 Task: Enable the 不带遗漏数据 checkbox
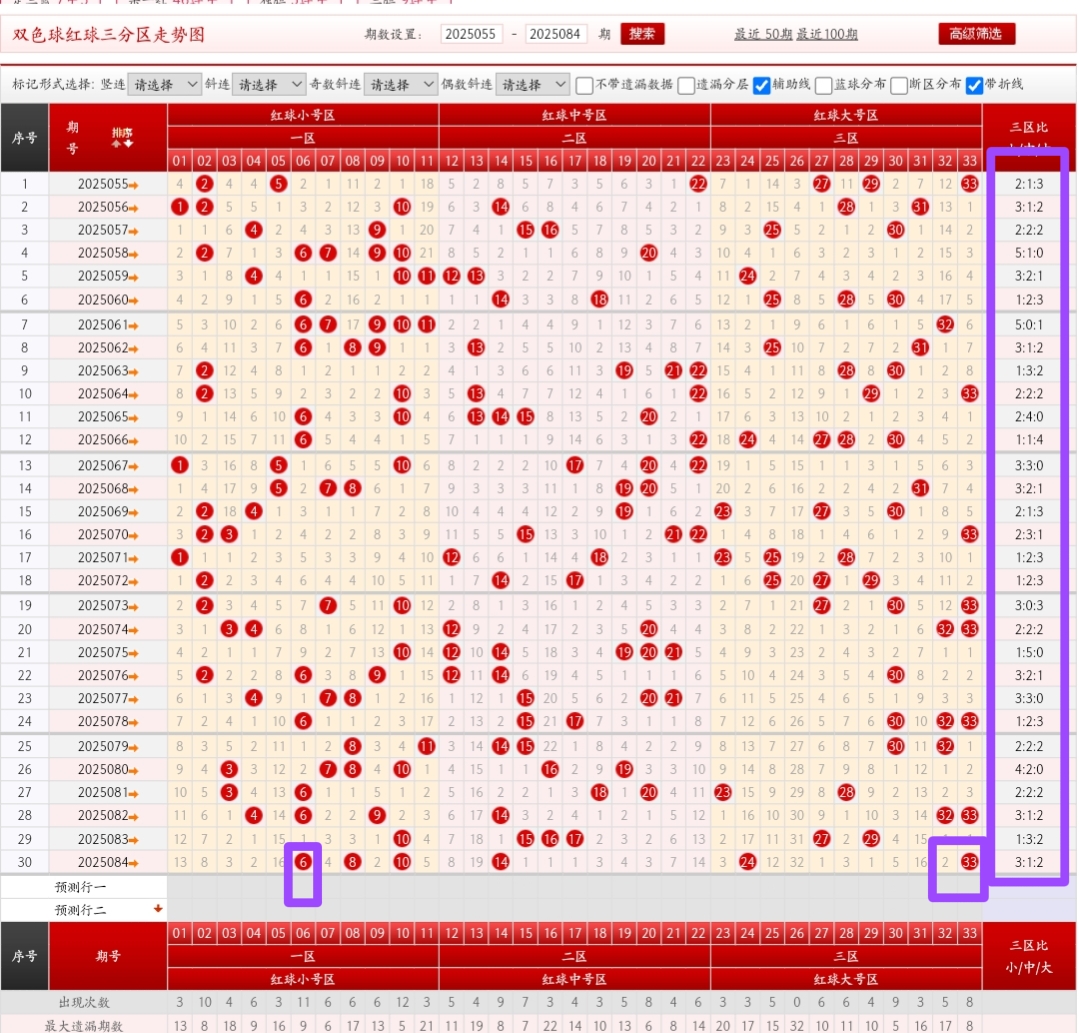(585, 85)
